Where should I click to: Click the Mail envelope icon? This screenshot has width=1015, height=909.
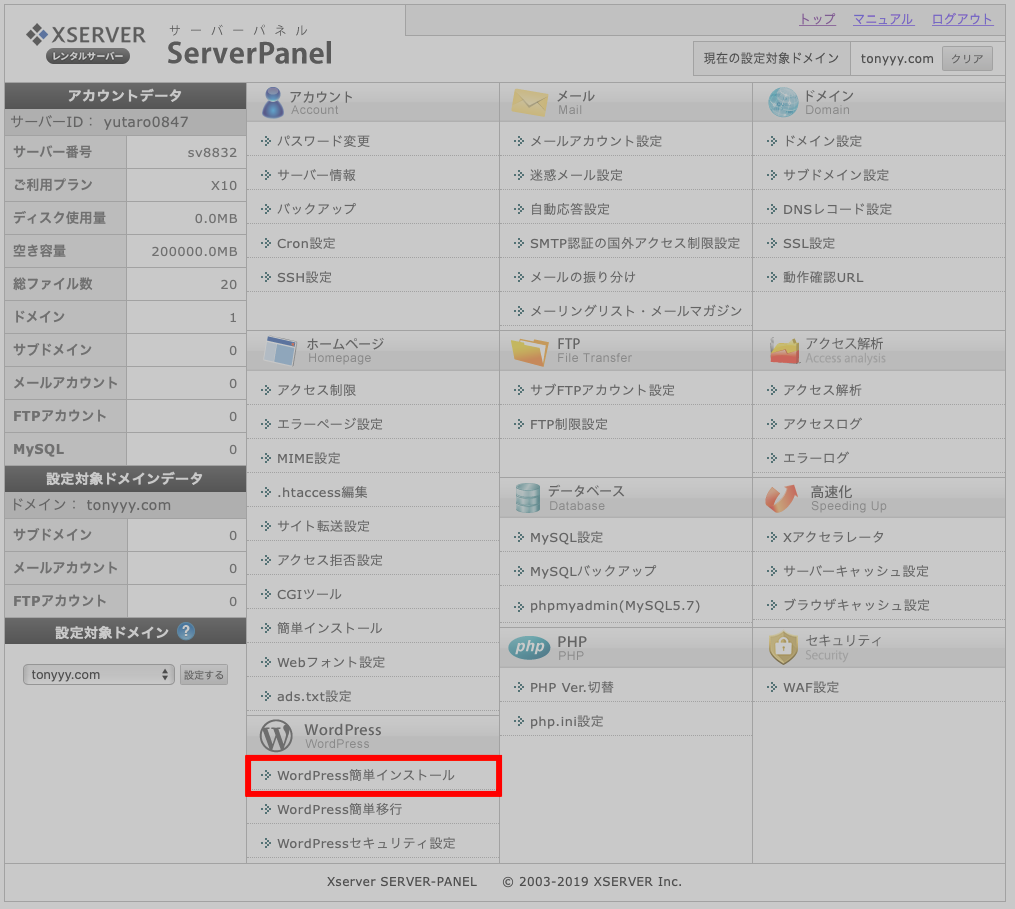coord(530,102)
